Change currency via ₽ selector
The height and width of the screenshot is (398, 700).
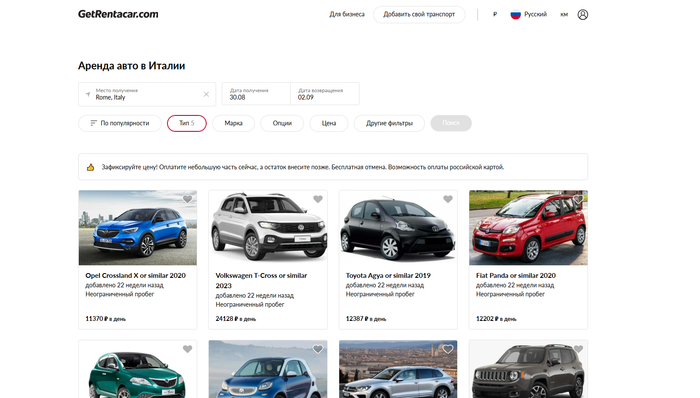click(495, 14)
